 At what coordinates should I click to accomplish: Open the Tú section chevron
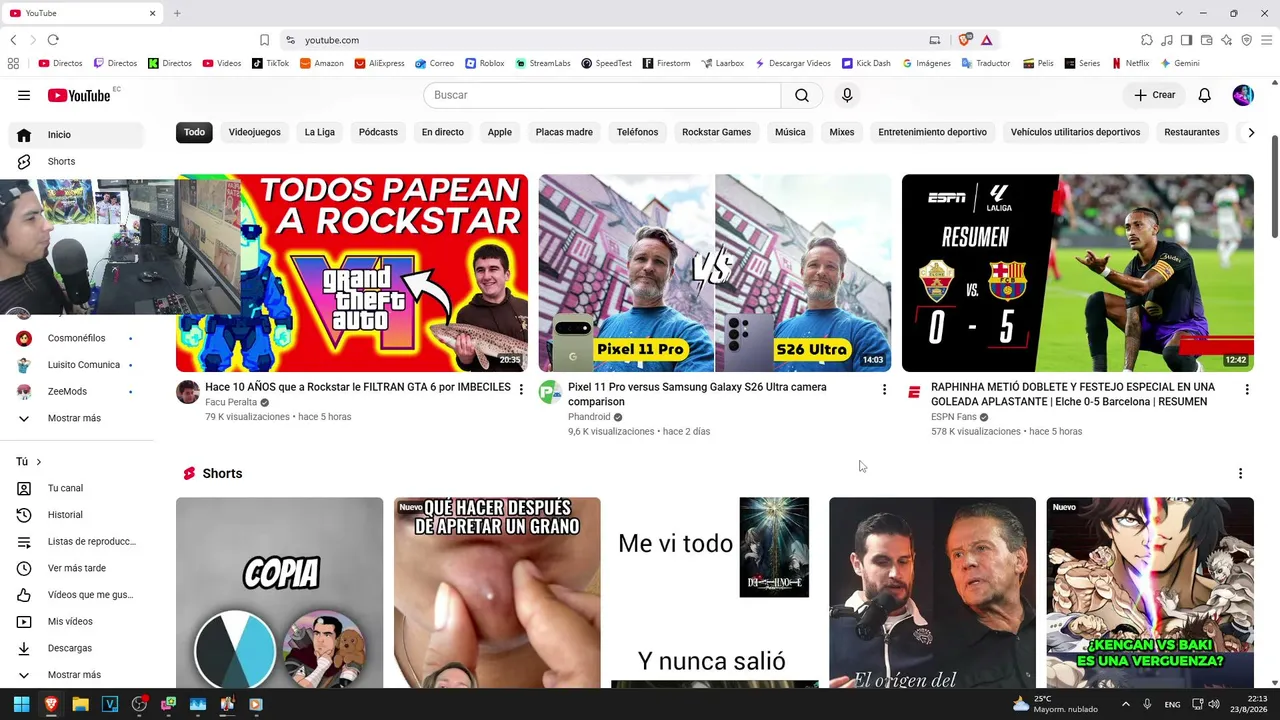point(39,462)
